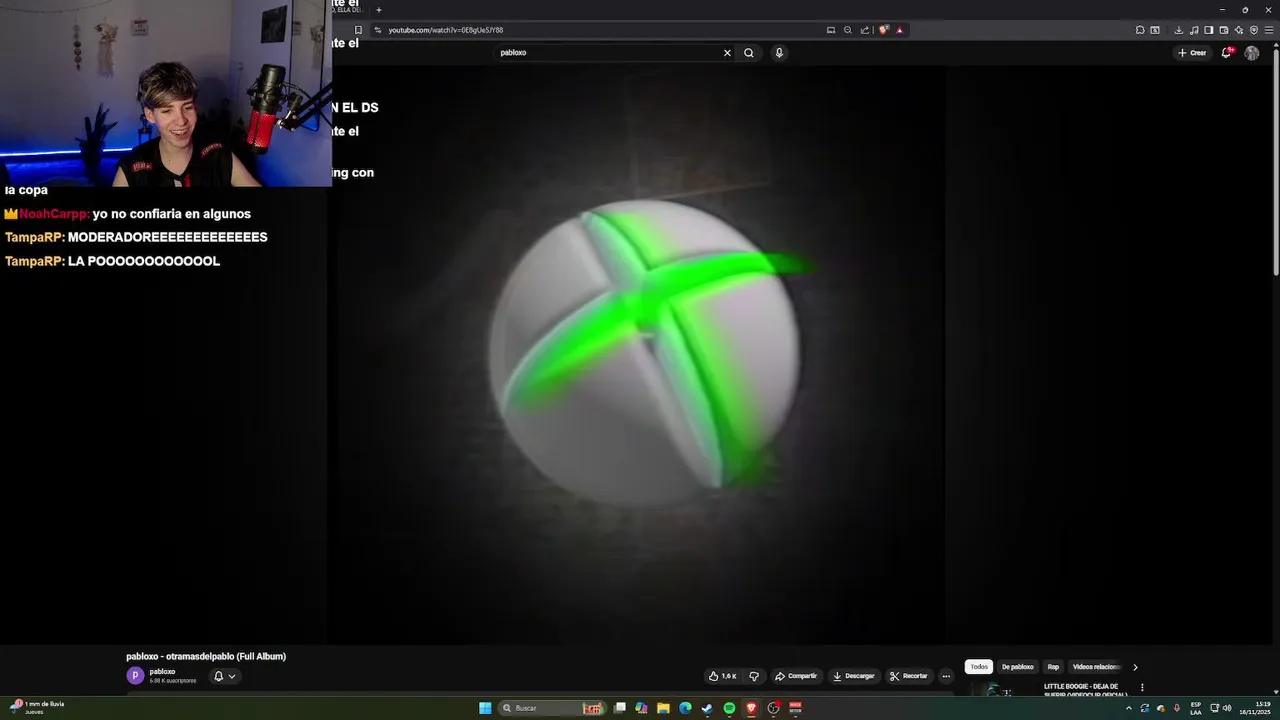Image resolution: width=1280 pixels, height=720 pixels.
Task: Open the YouTube account avatar menu
Action: [x=1252, y=53]
